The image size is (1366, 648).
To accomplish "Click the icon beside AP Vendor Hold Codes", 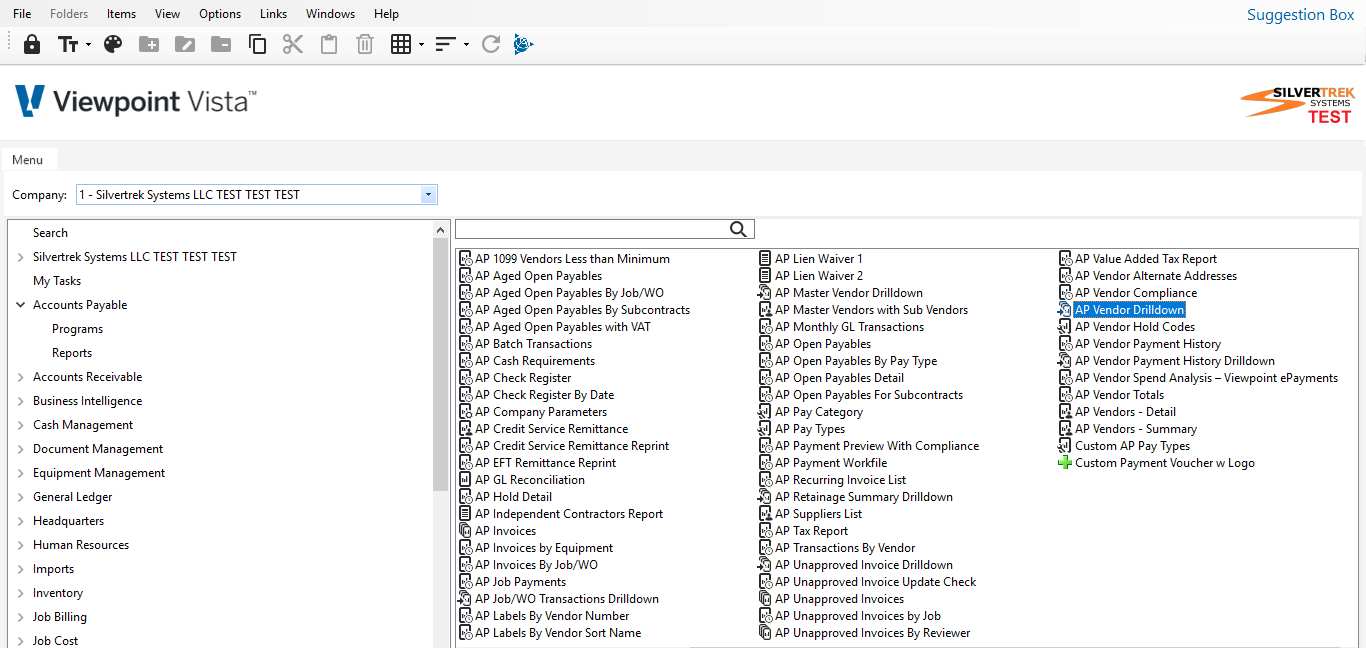I will point(1065,327).
